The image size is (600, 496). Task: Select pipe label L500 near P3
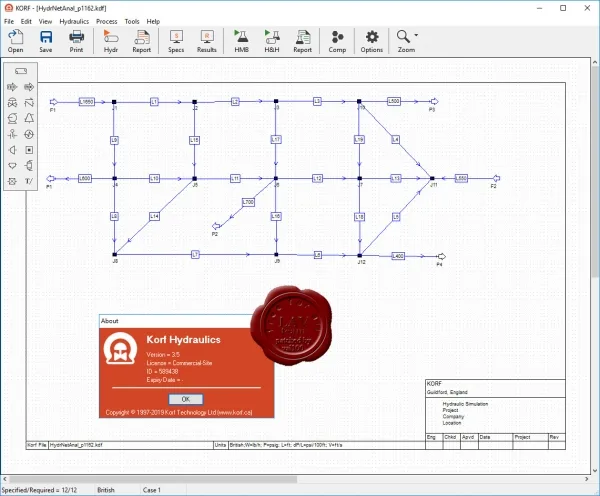(x=394, y=101)
